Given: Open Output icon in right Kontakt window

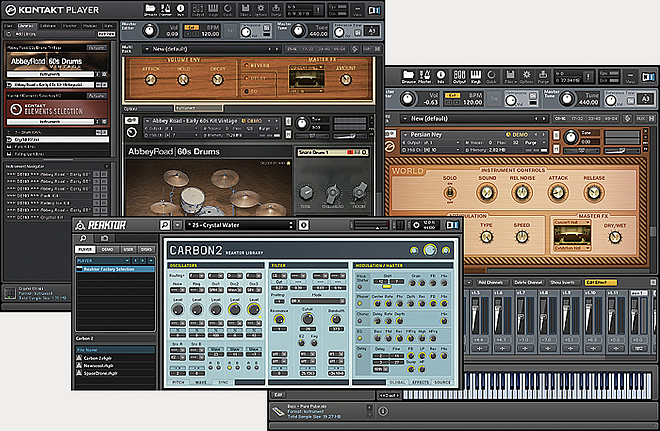Looking at the screenshot, I should tap(459, 77).
